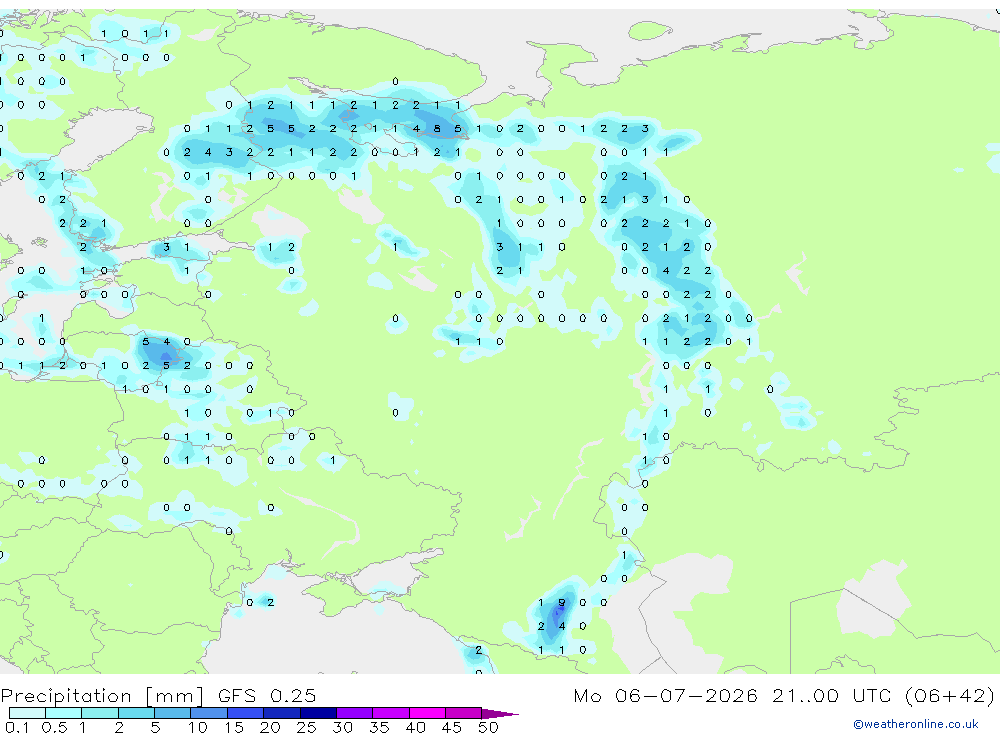Click the date 'Mo 06-07-2026'
Viewport: 1000px width, 733px height.
pyautogui.click(x=665, y=695)
